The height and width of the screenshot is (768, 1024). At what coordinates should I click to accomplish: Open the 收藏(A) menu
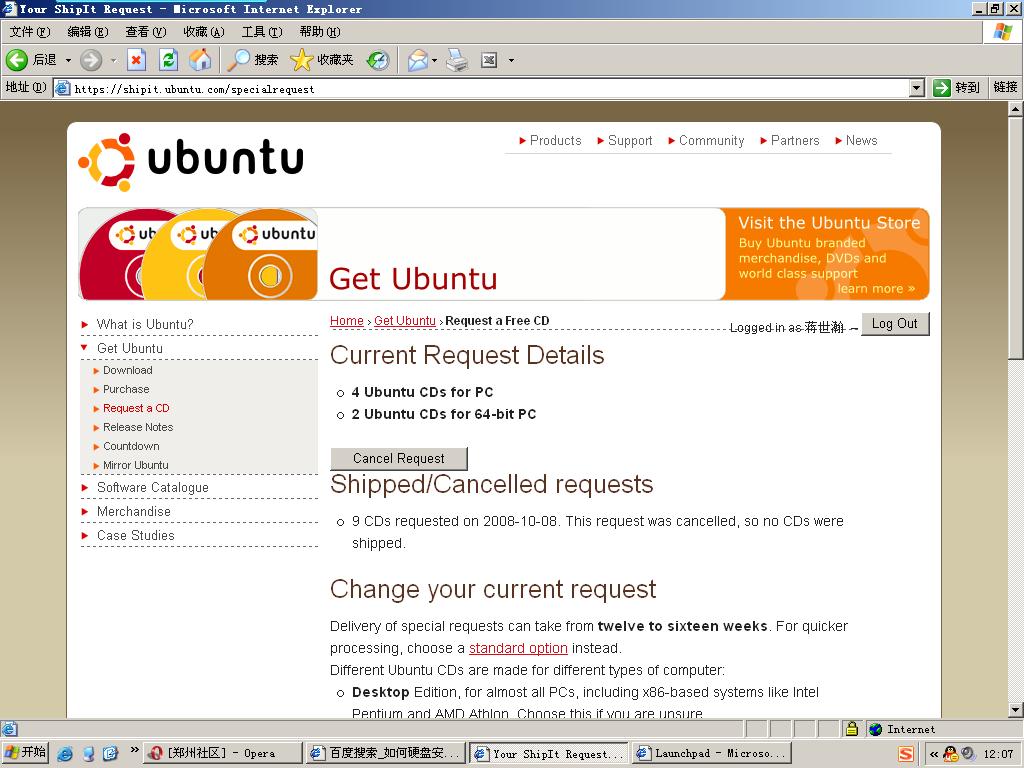point(204,31)
